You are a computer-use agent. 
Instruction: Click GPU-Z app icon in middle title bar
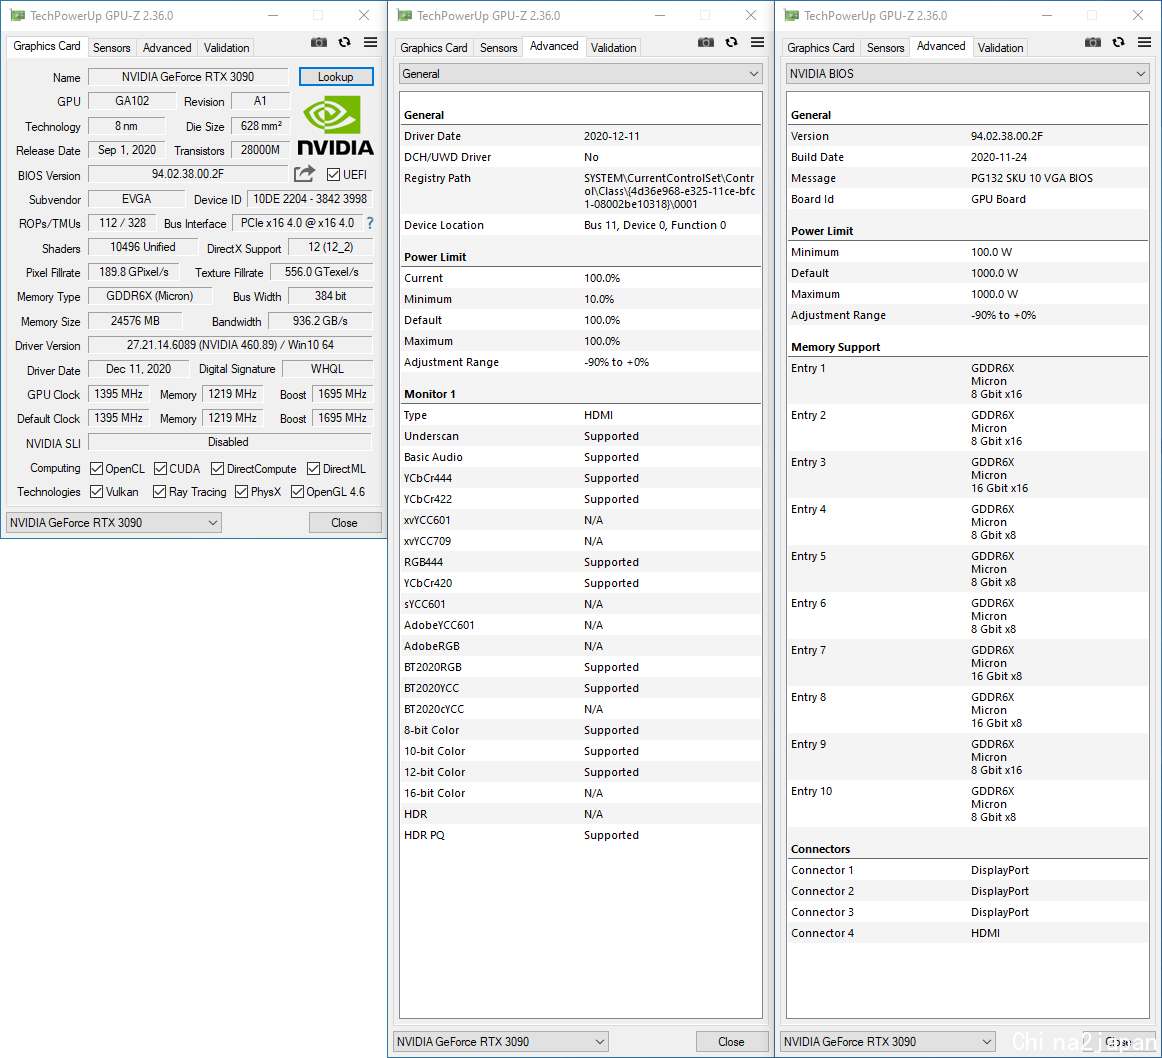pos(405,16)
